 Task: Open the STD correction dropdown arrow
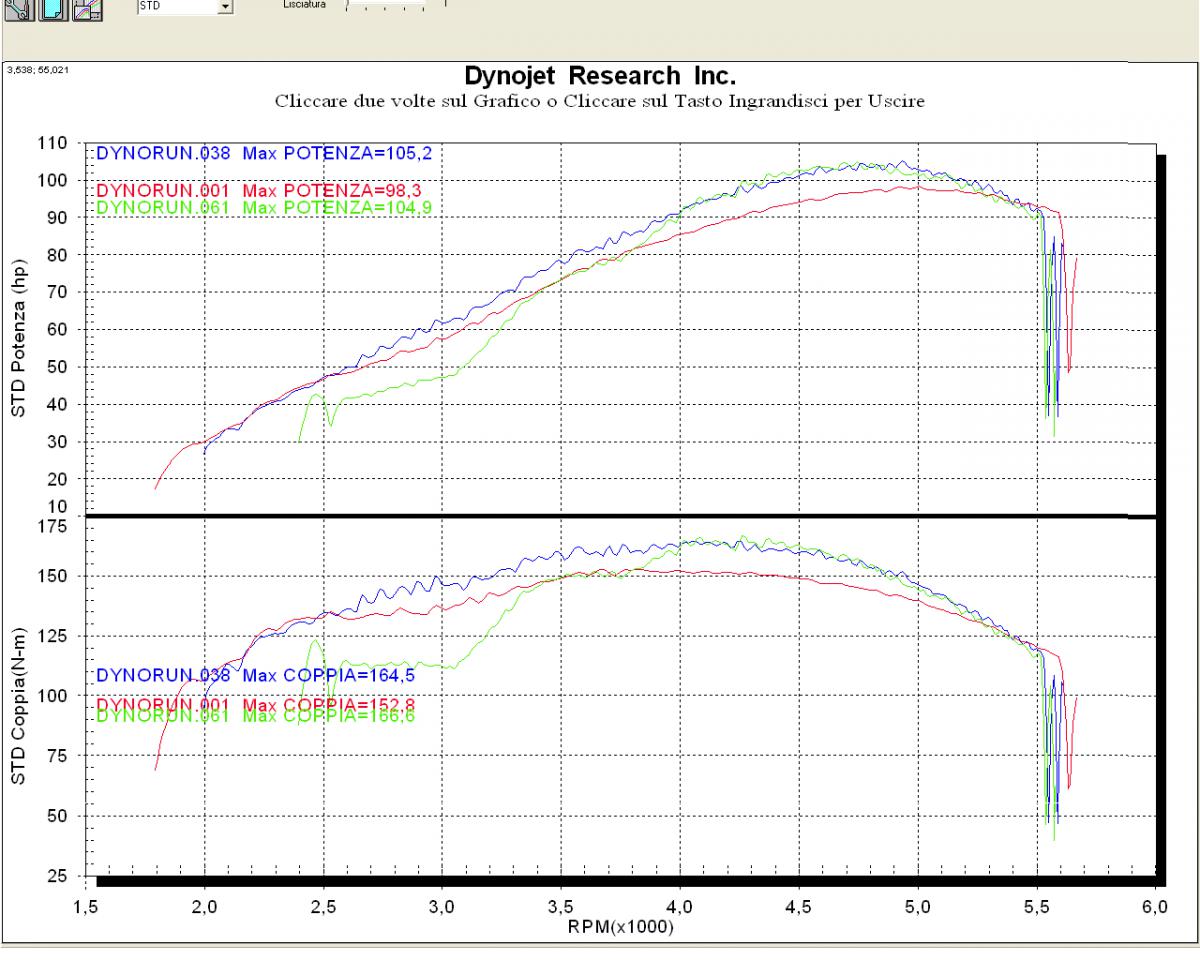[x=225, y=7]
